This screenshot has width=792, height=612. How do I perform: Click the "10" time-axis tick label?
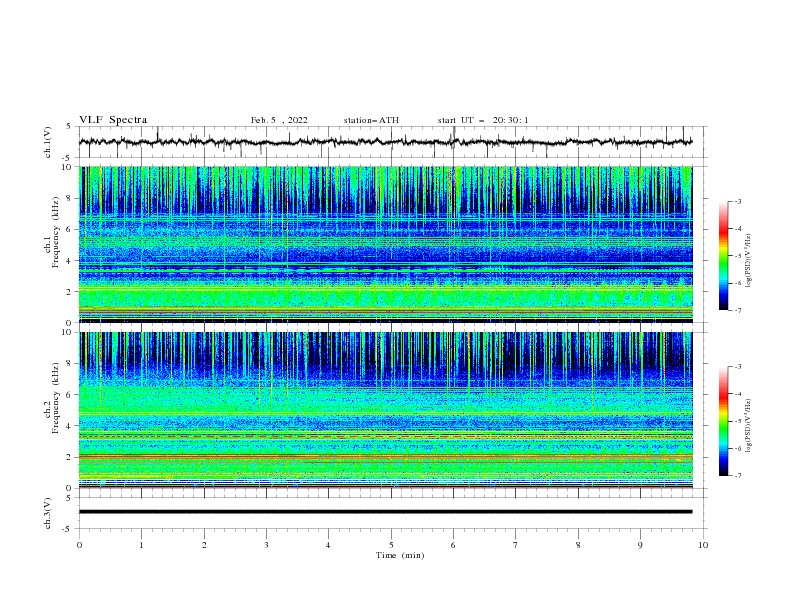703,545
